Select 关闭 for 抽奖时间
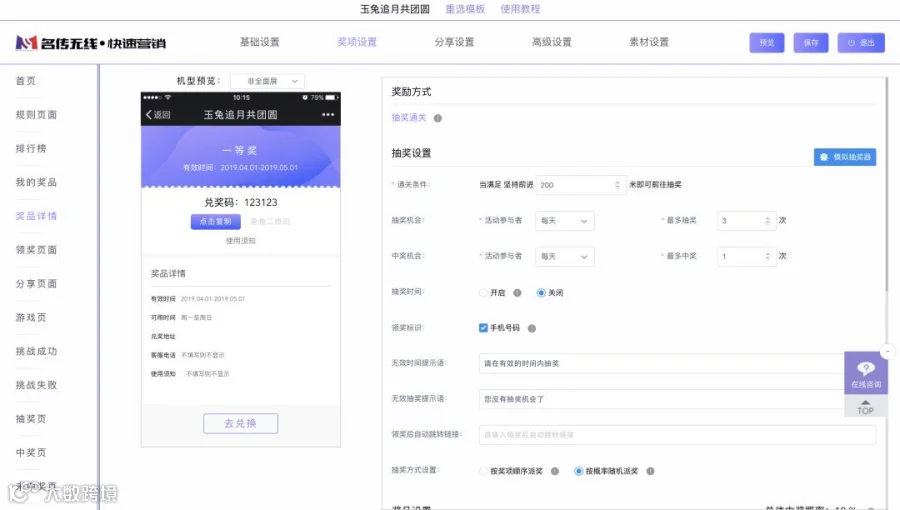Viewport: 900px width, 510px height. tap(541, 293)
